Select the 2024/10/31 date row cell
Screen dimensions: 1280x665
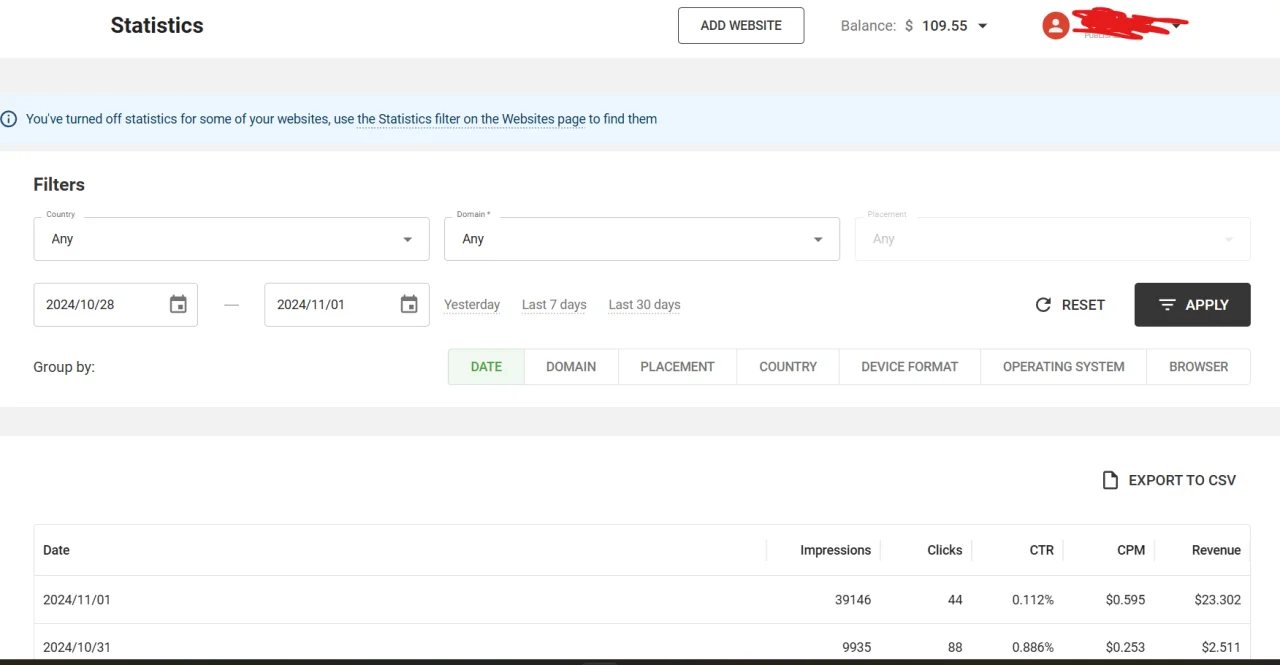click(77, 647)
